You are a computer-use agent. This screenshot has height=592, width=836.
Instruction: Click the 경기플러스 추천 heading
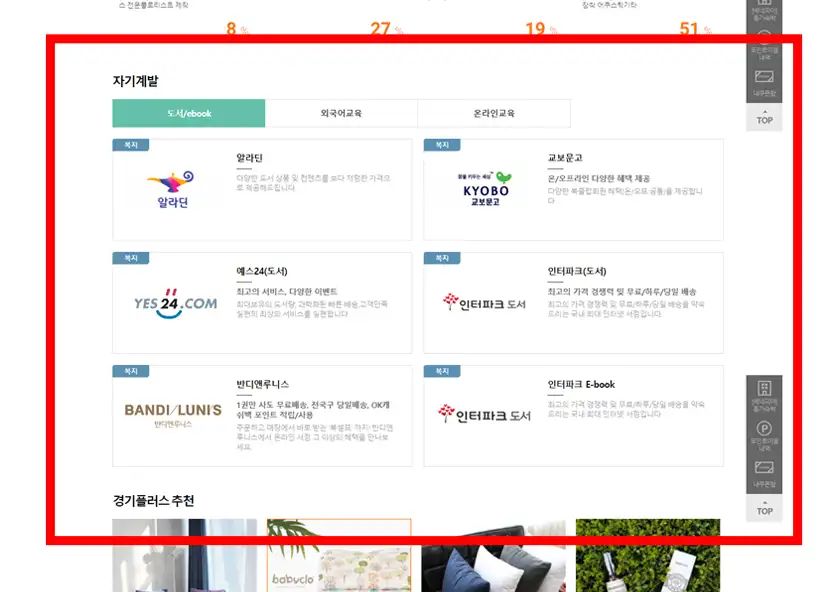(x=154, y=501)
